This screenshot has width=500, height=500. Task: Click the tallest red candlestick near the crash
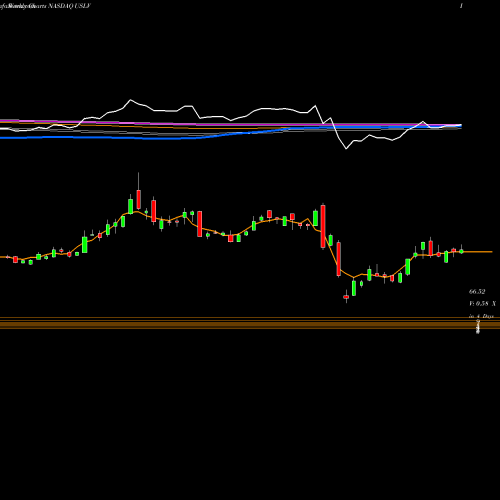click(x=323, y=226)
